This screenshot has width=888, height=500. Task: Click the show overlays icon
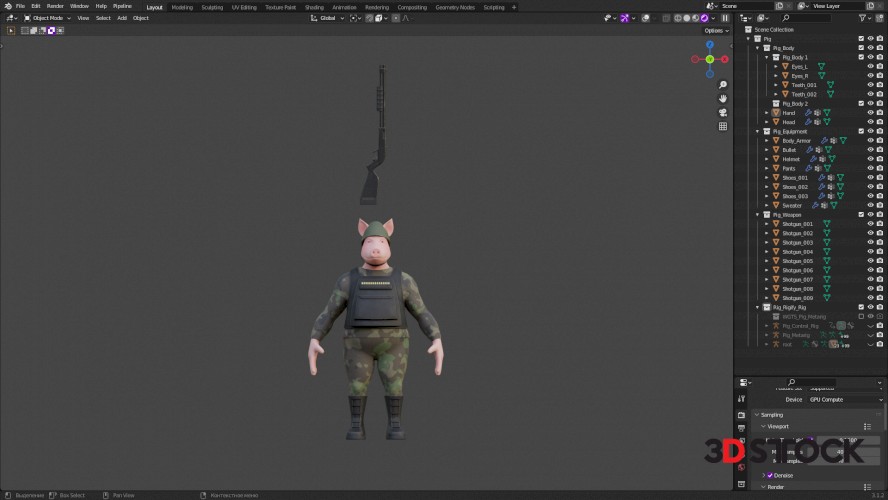click(x=646, y=18)
